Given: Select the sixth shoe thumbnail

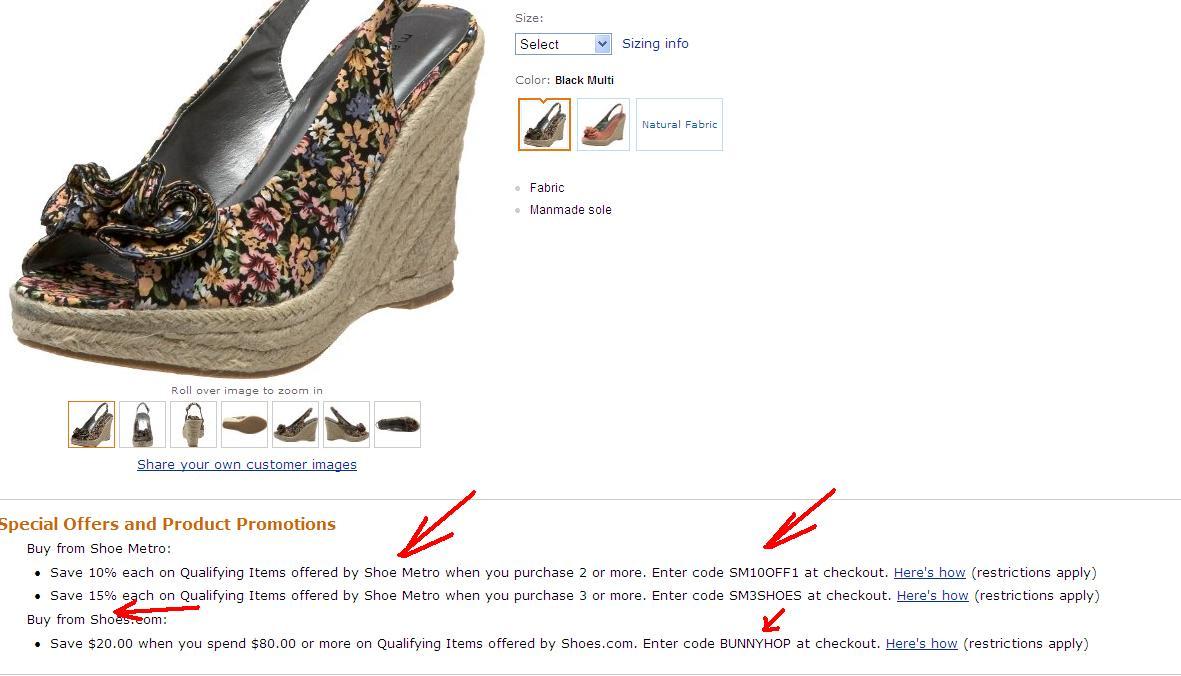Looking at the screenshot, I should click(346, 425).
